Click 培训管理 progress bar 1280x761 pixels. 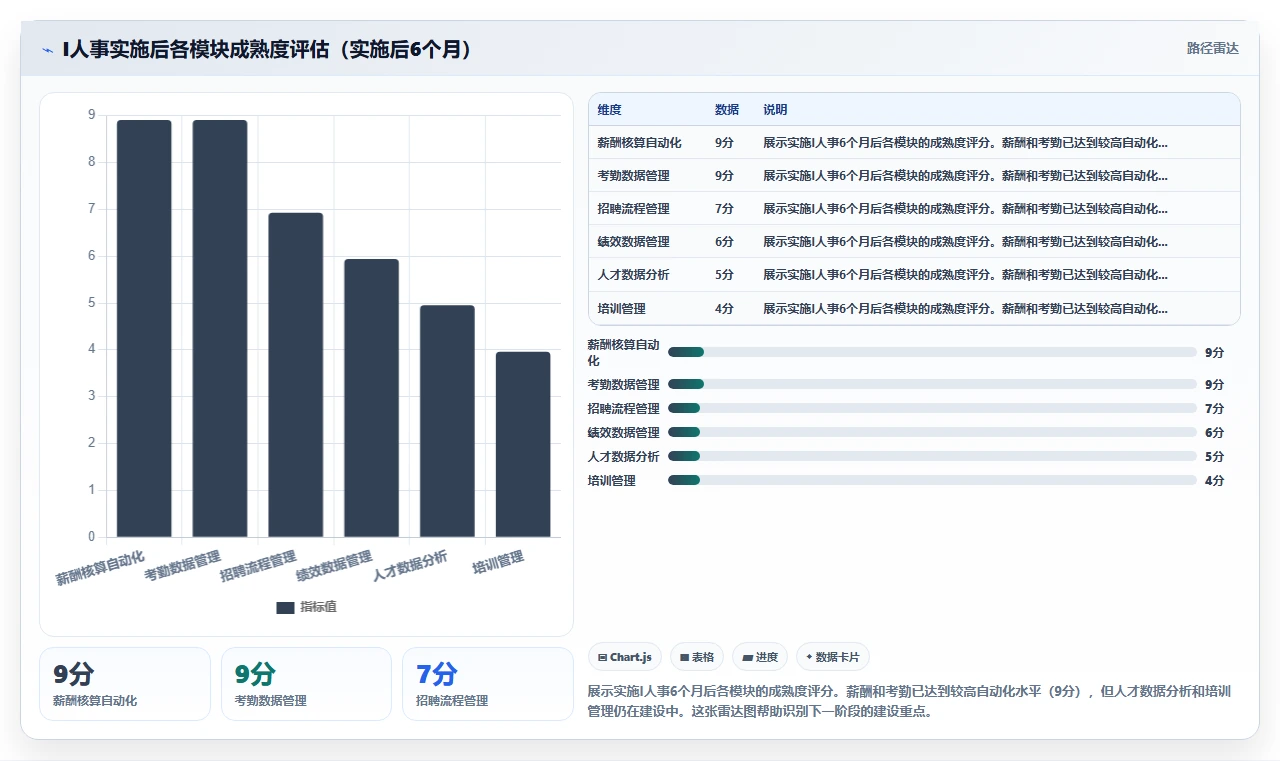click(932, 480)
